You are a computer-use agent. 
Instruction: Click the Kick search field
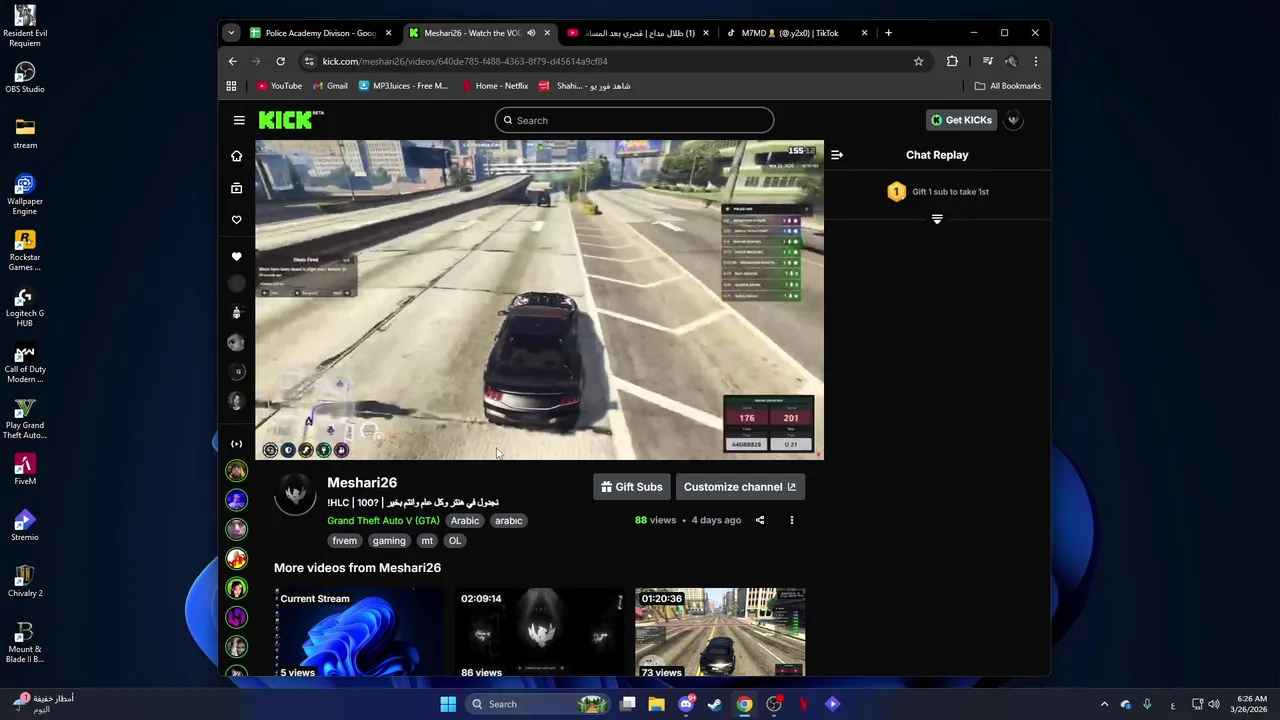634,120
